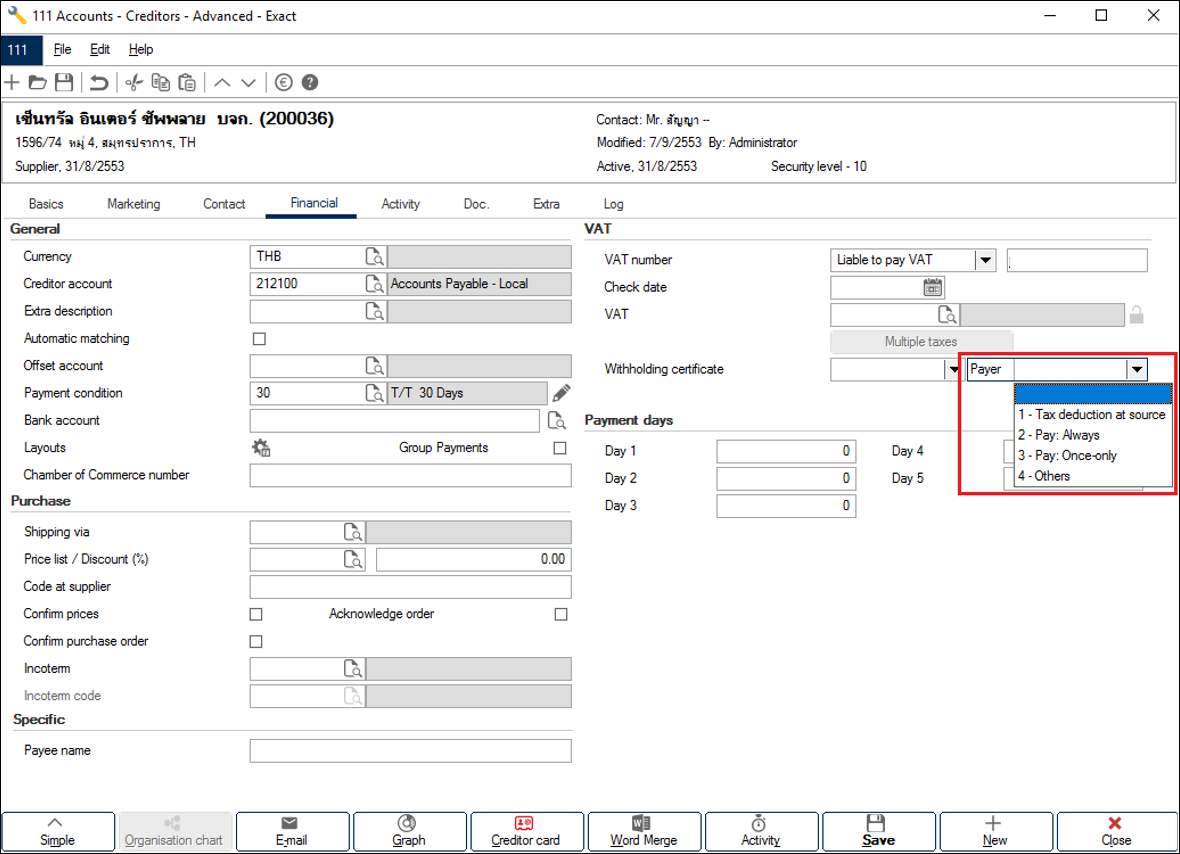Go to next record with down arrow
Screen dimensions: 1180x854
[x=248, y=82]
